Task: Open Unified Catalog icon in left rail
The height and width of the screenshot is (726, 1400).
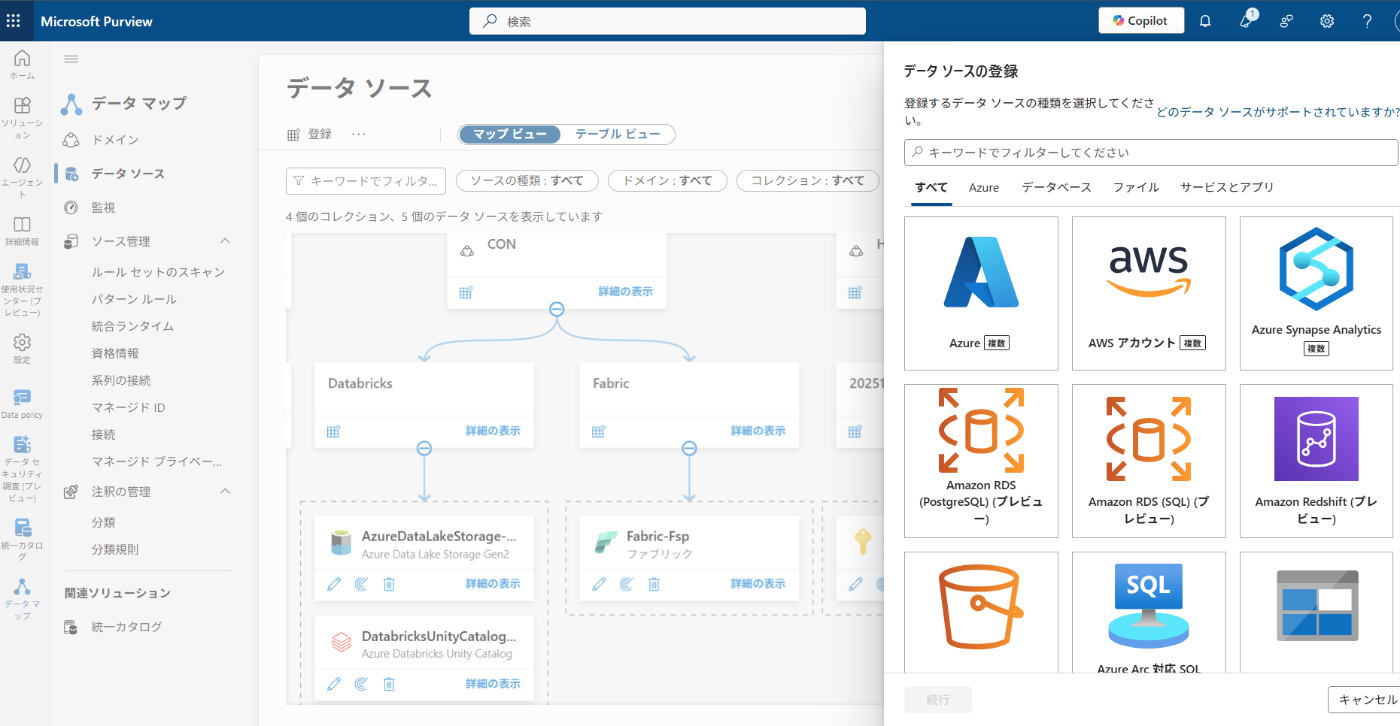Action: (22, 540)
